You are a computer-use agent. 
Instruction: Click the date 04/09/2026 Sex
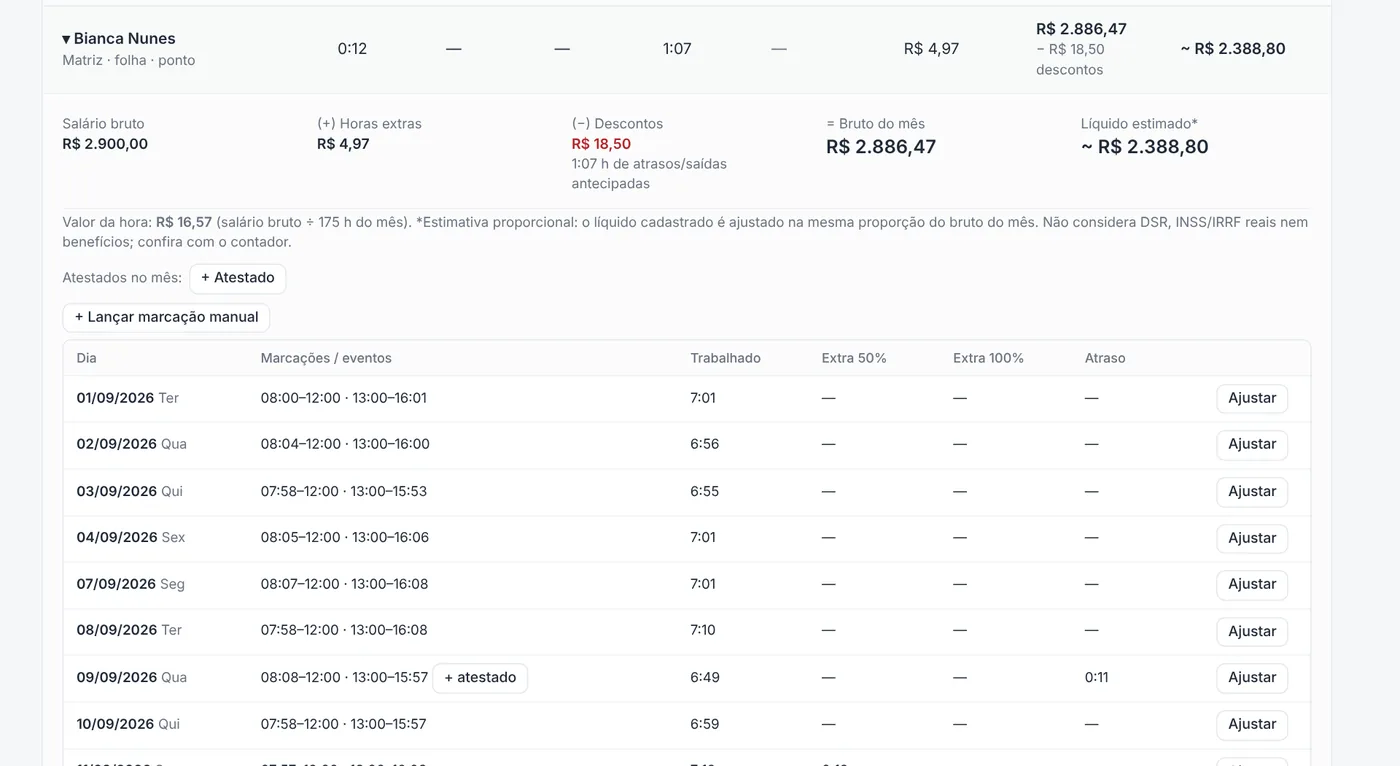tap(131, 537)
